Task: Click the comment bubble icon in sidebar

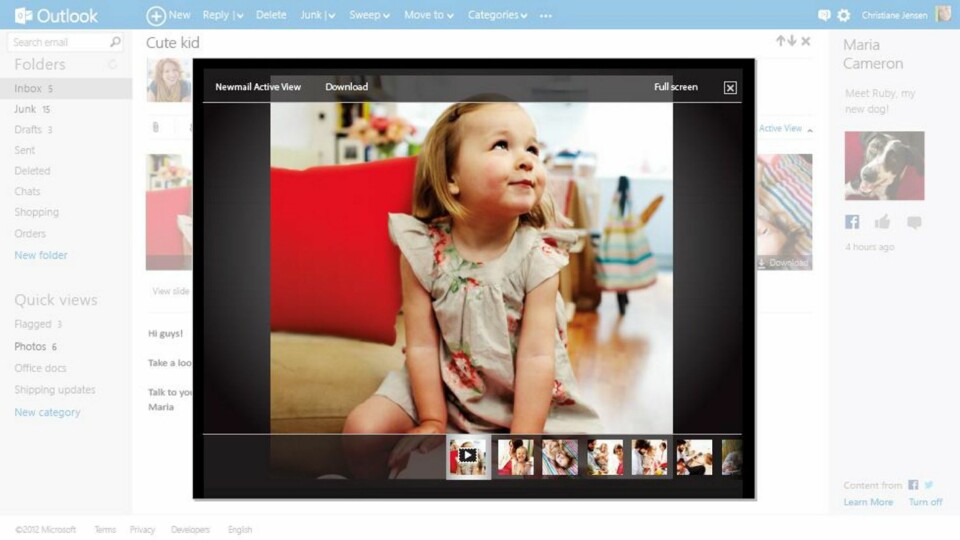Action: tap(914, 222)
